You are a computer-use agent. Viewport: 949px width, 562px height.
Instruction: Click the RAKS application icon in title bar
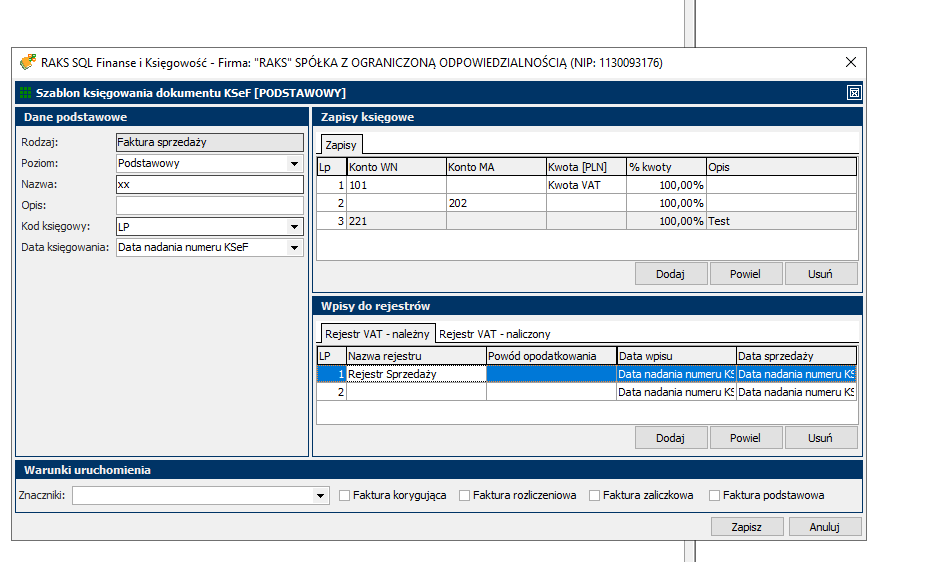pyautogui.click(x=28, y=62)
